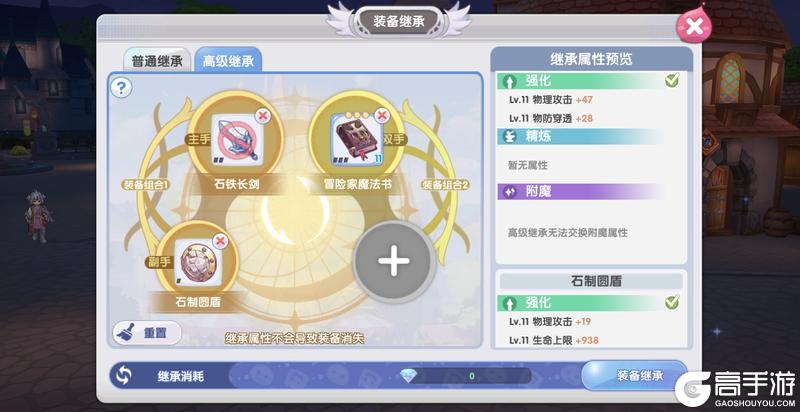Open the question mark help icon
Image resolution: width=800 pixels, height=412 pixels.
121,88
